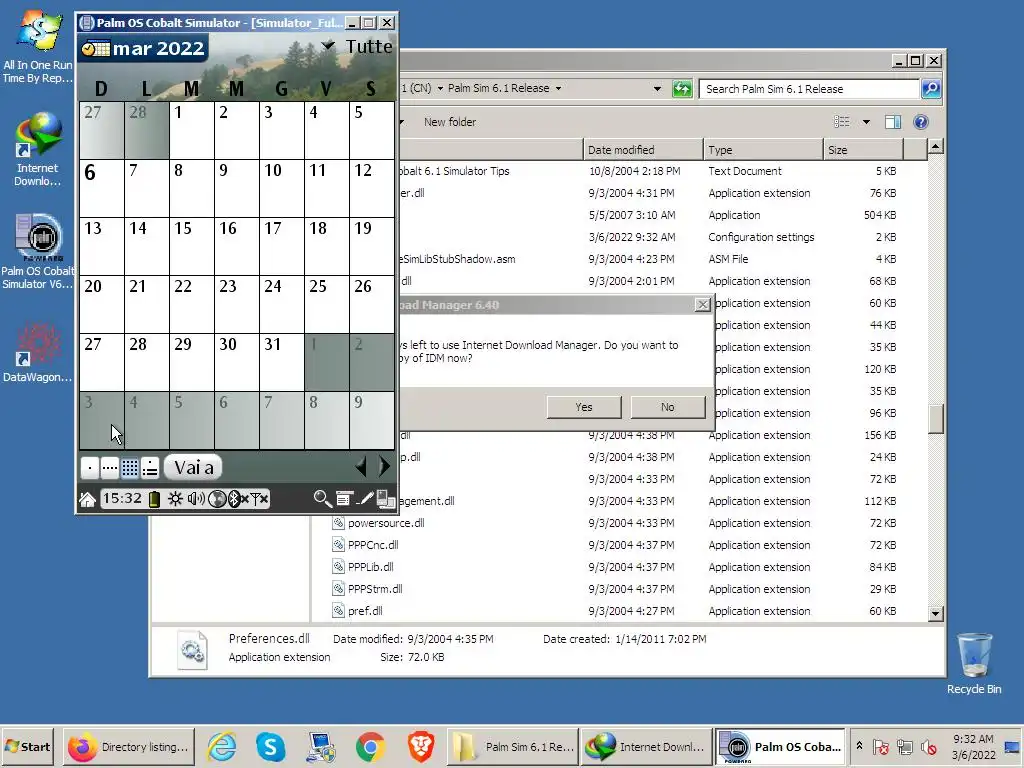This screenshot has height=768, width=1024.
Task: Tap the globe network icon in status bar
Action: coord(217,500)
